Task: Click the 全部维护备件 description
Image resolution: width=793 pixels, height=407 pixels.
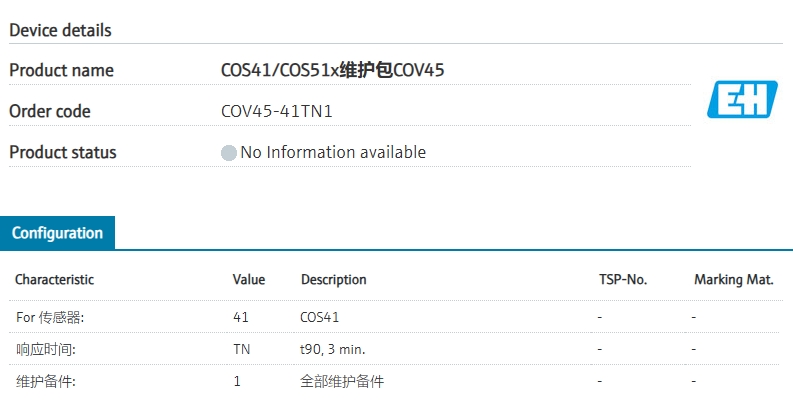Action: (x=342, y=381)
